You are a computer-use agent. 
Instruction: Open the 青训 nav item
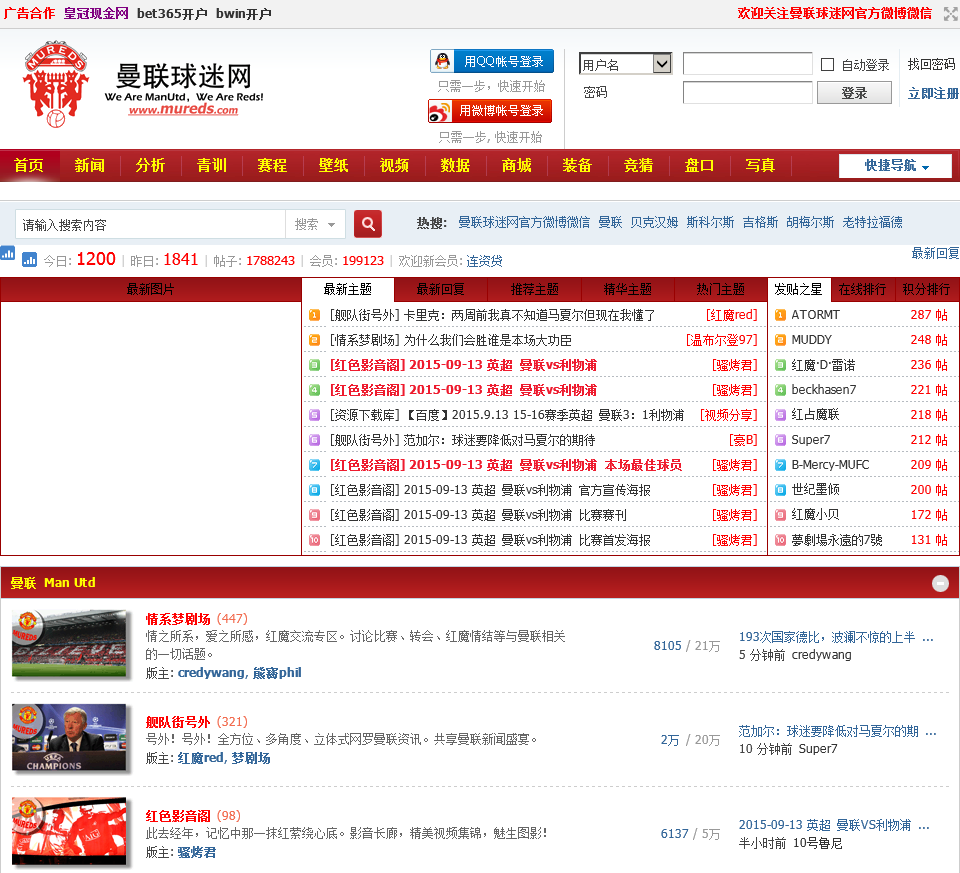[212, 165]
